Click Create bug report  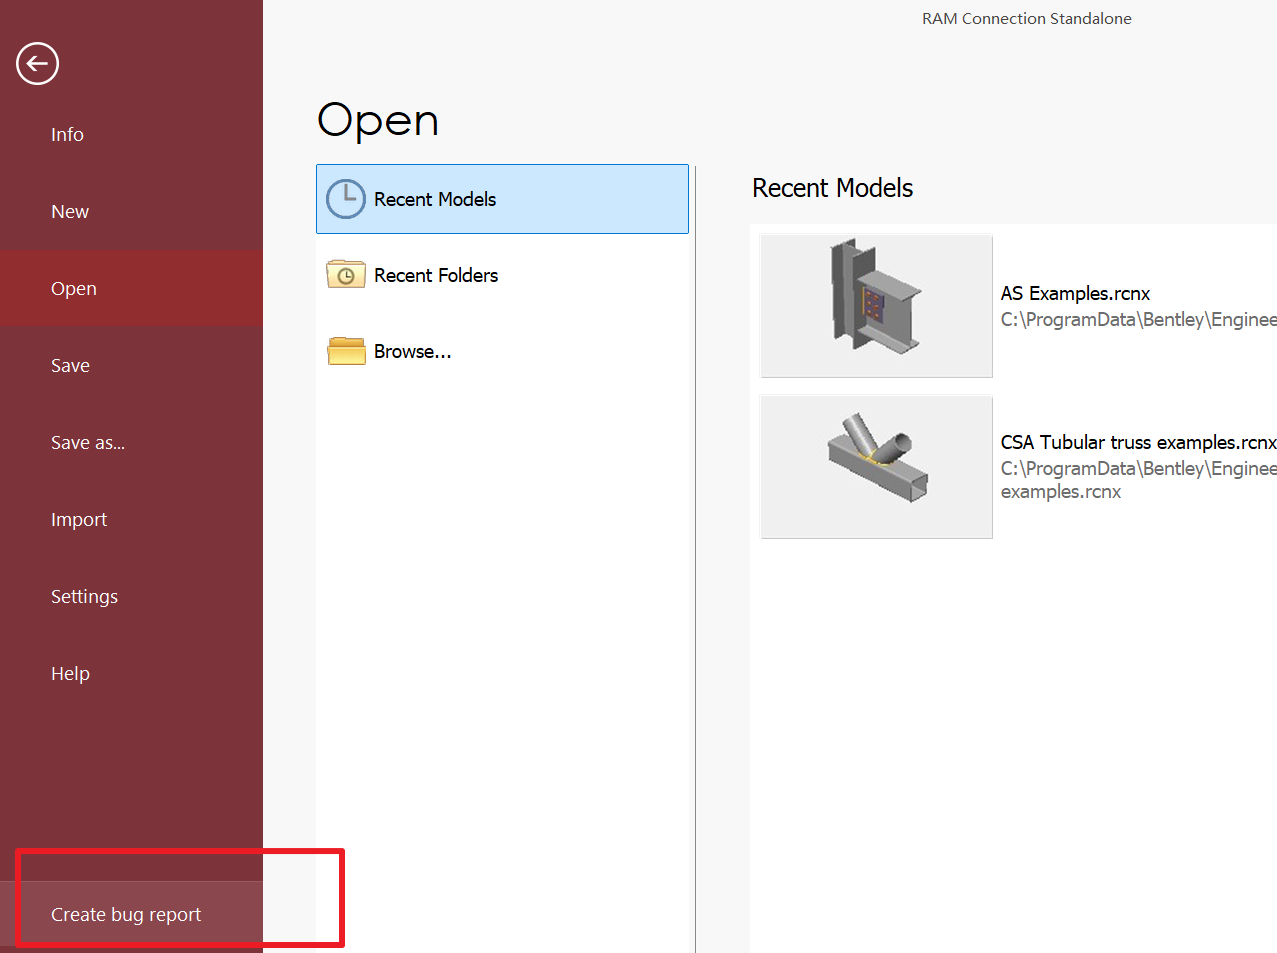[126, 914]
